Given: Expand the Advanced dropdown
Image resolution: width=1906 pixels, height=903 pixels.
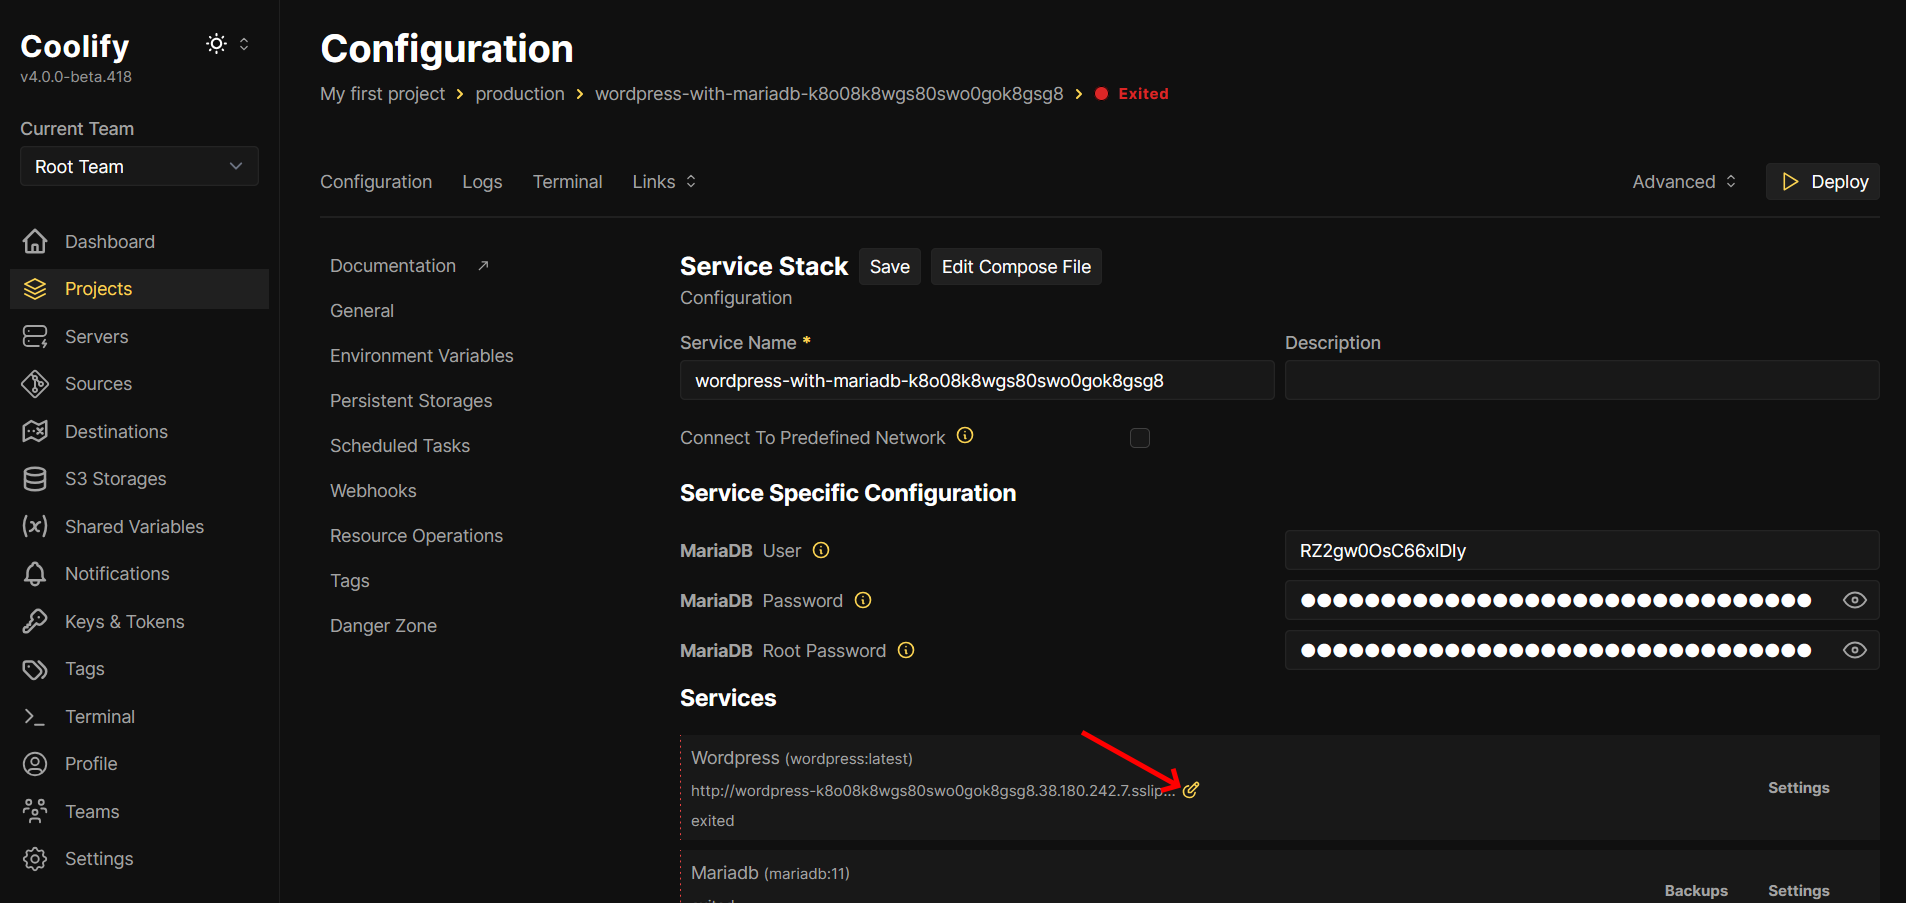Looking at the screenshot, I should [1684, 181].
